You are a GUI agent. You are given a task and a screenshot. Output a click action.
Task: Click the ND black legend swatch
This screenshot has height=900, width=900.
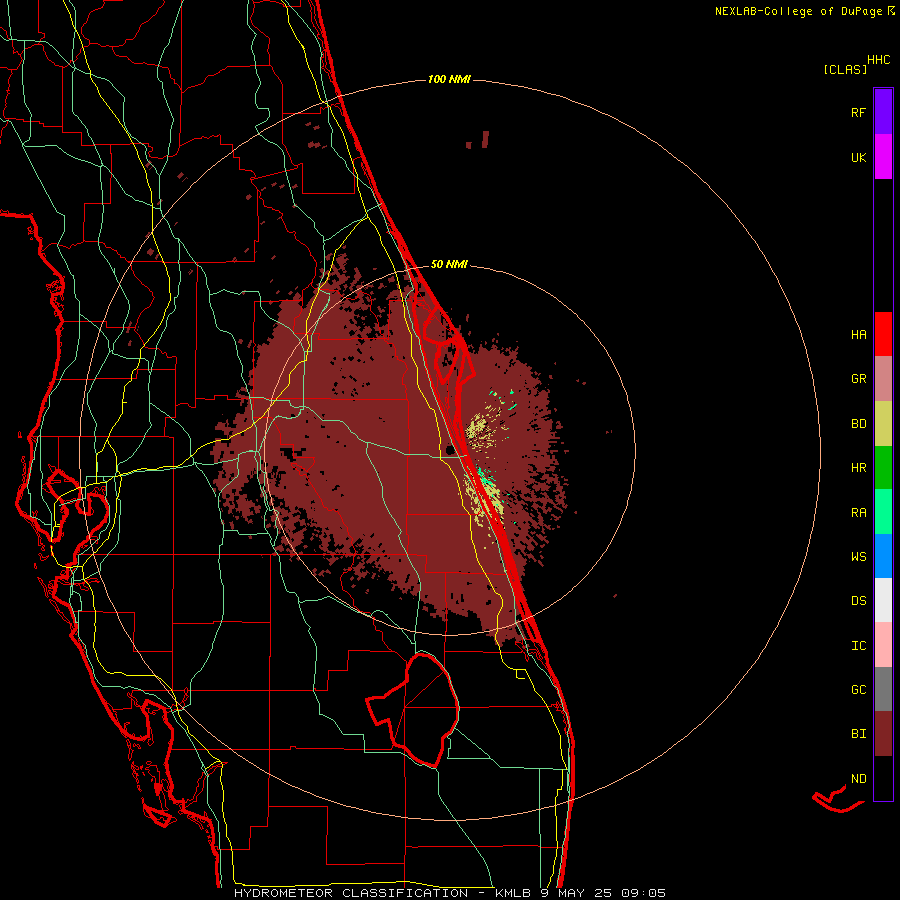click(883, 778)
